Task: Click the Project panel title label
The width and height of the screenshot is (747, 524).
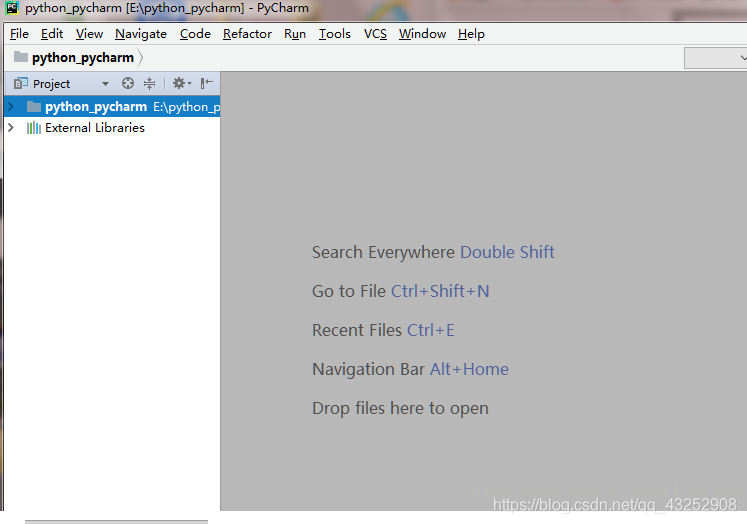Action: coord(51,84)
